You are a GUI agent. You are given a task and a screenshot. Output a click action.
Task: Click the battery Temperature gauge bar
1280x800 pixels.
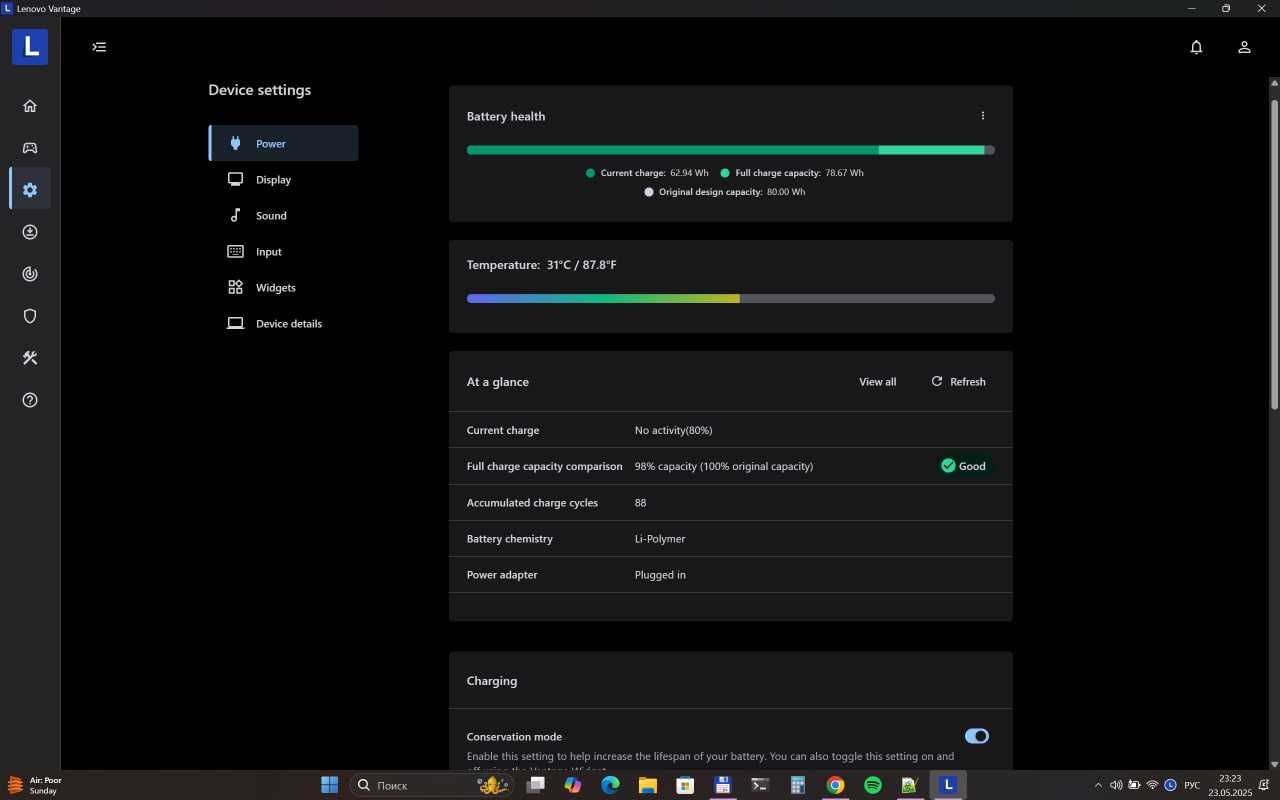pos(730,298)
